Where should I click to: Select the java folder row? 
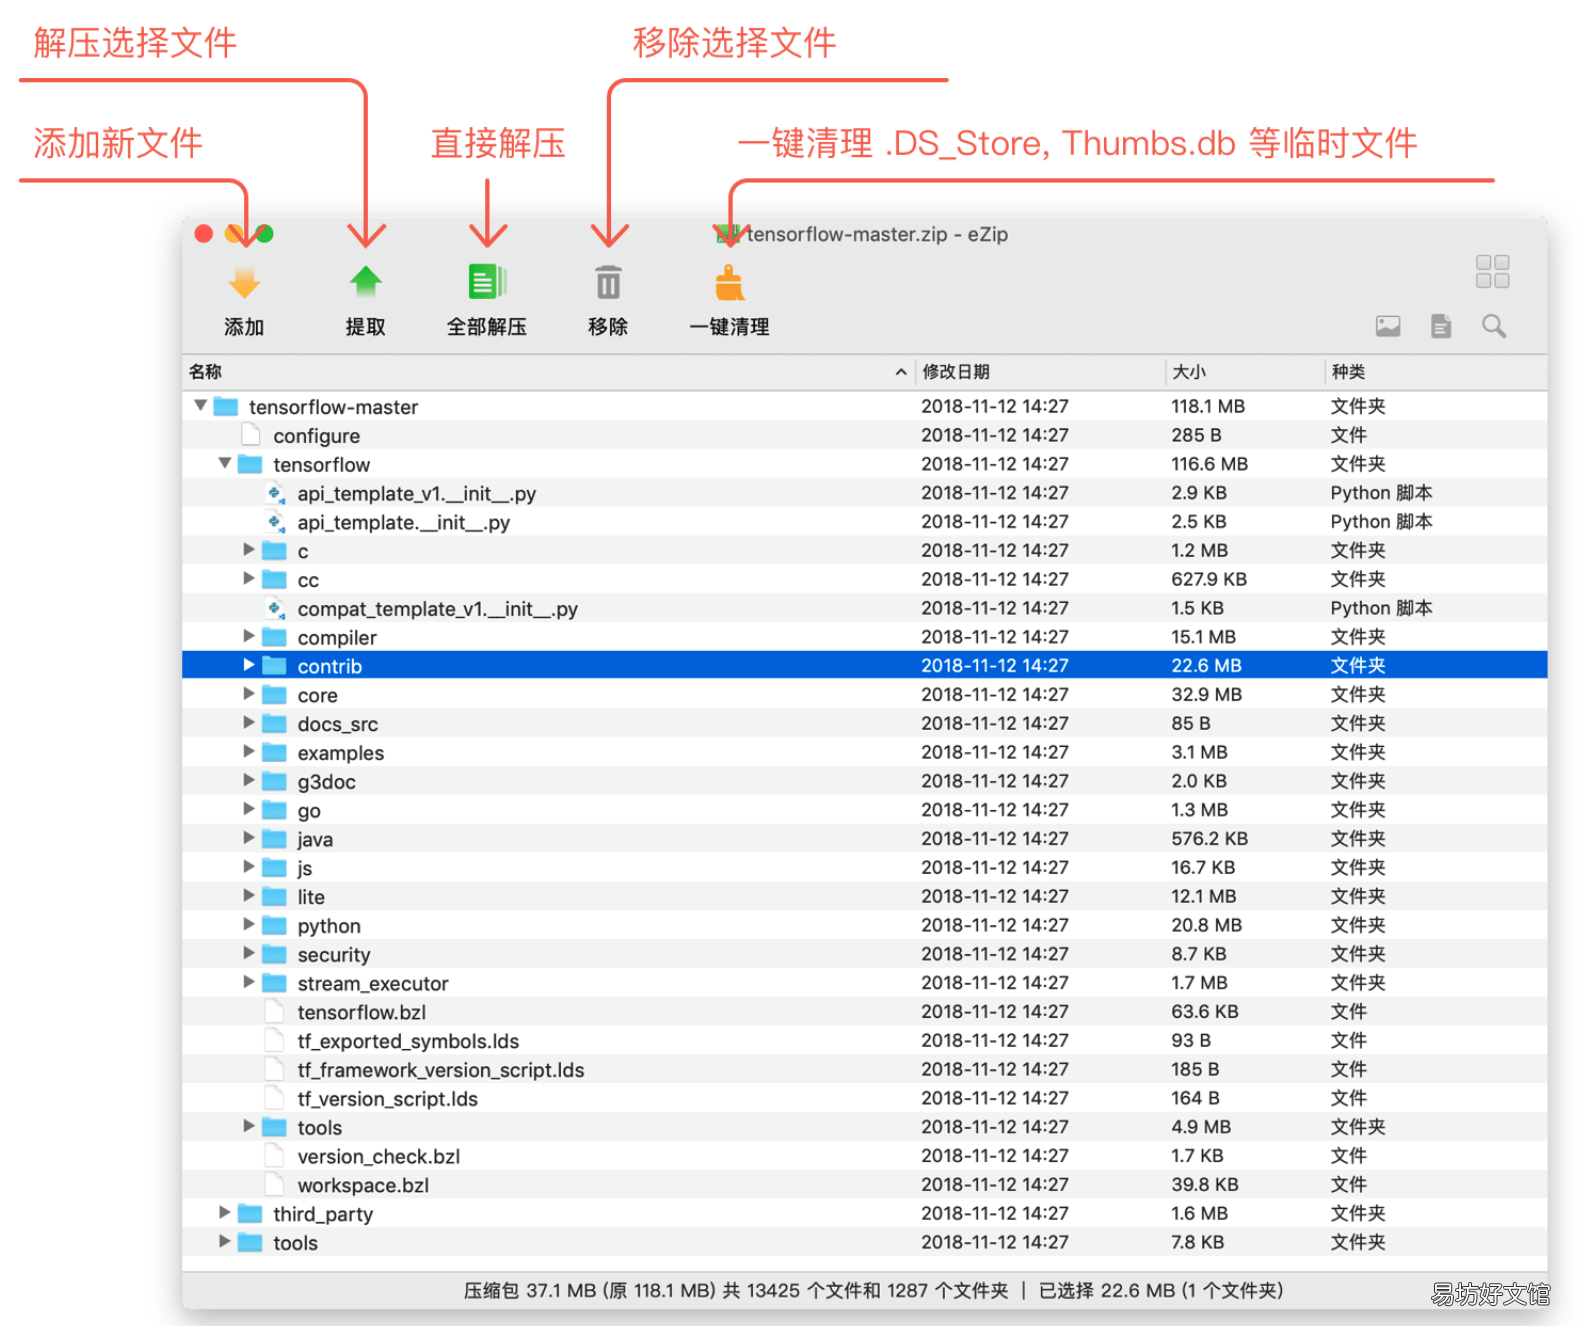[865, 839]
